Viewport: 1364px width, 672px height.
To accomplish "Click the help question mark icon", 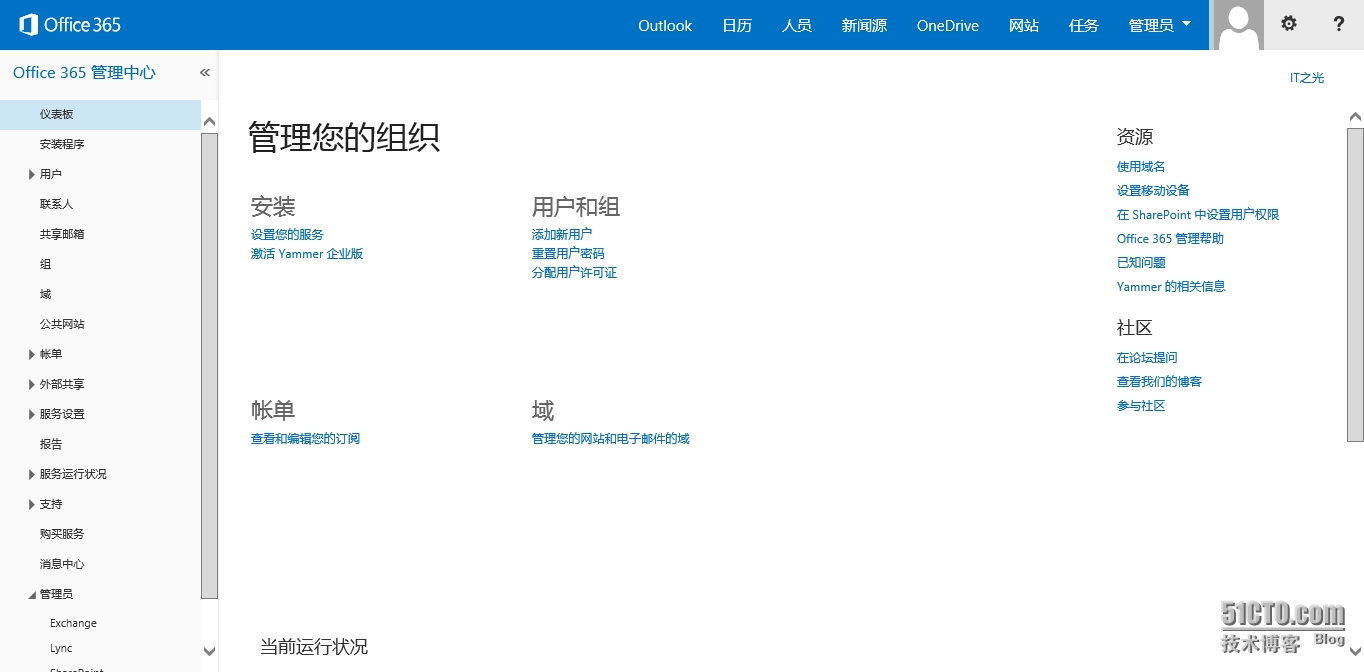I will 1339,24.
